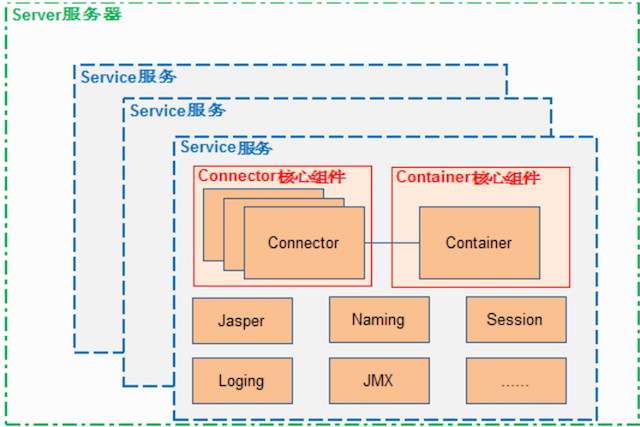Select the Session component box
Viewport: 640px width, 427px height.
516,320
